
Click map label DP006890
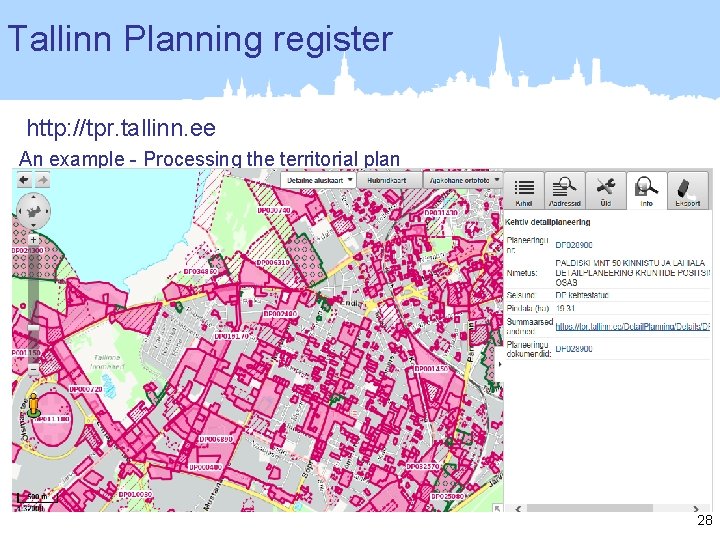click(x=216, y=439)
